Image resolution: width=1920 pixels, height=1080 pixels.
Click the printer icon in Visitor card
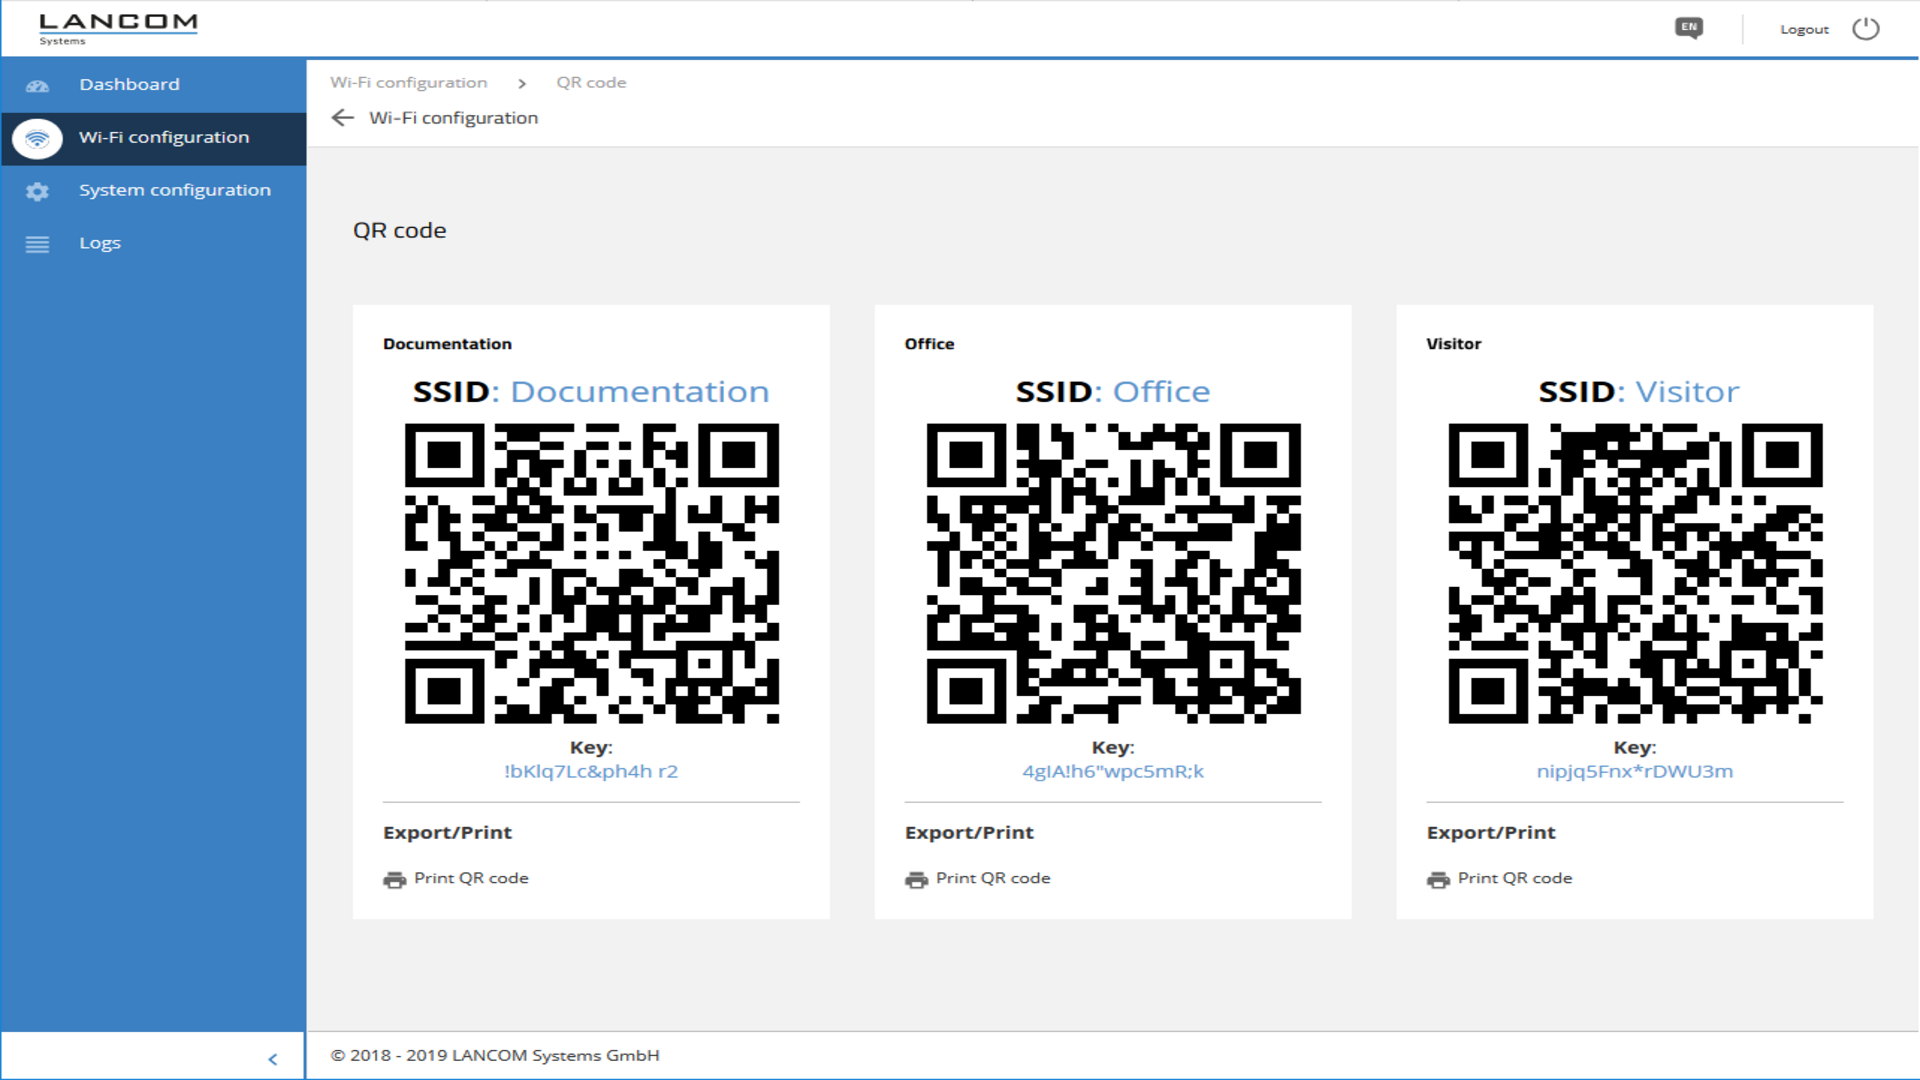coord(1438,880)
